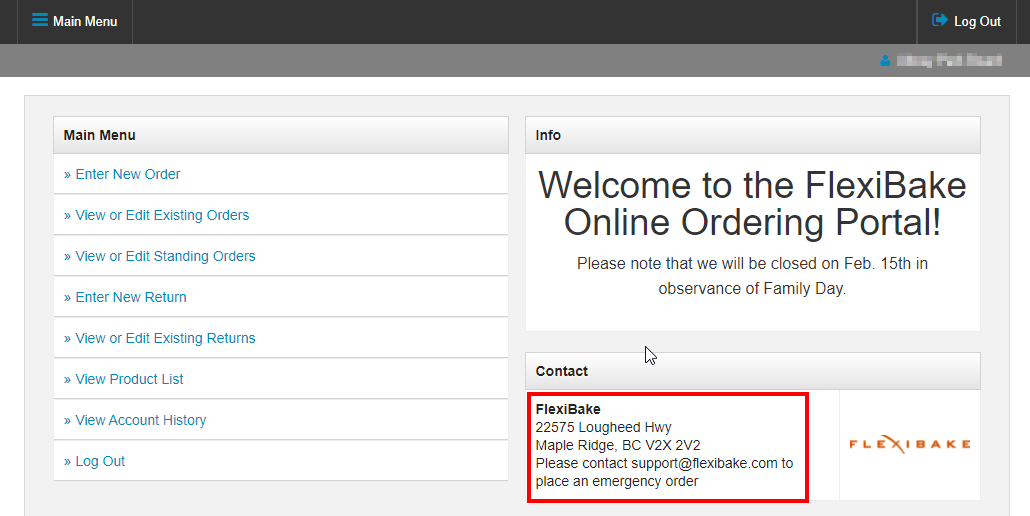Click the Maple Ridge, BC V2X 2V2 line
This screenshot has height=516, width=1030.
pyautogui.click(x=617, y=445)
